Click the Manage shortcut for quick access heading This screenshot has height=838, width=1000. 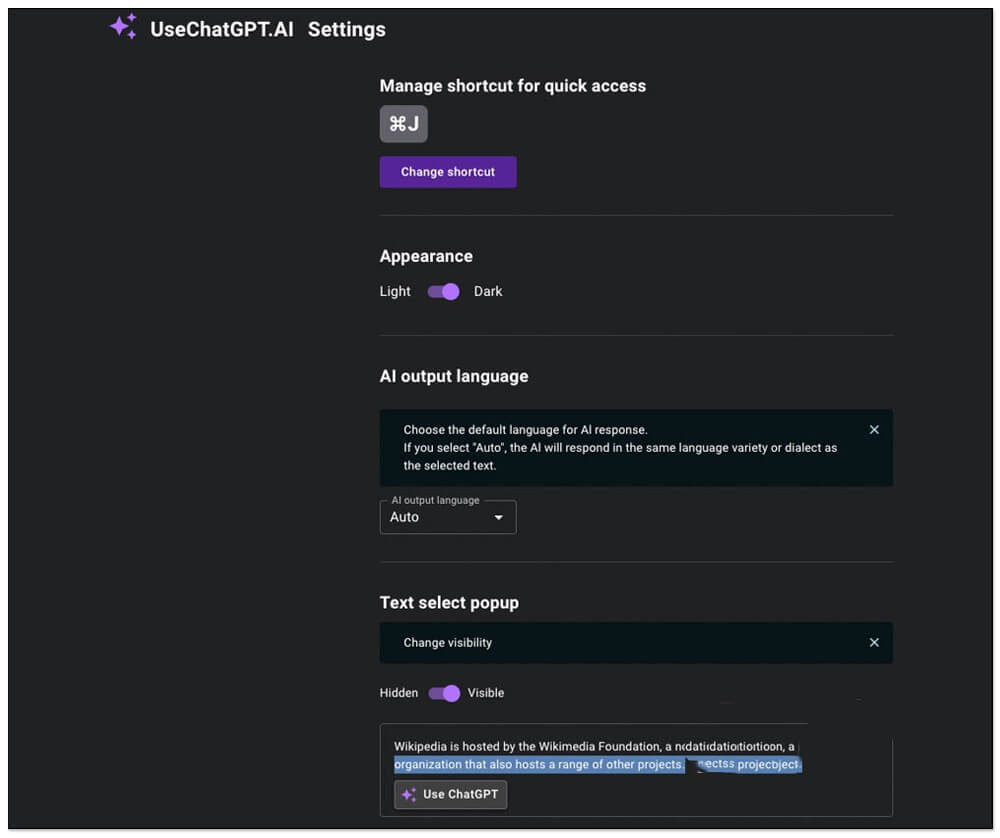click(x=513, y=86)
